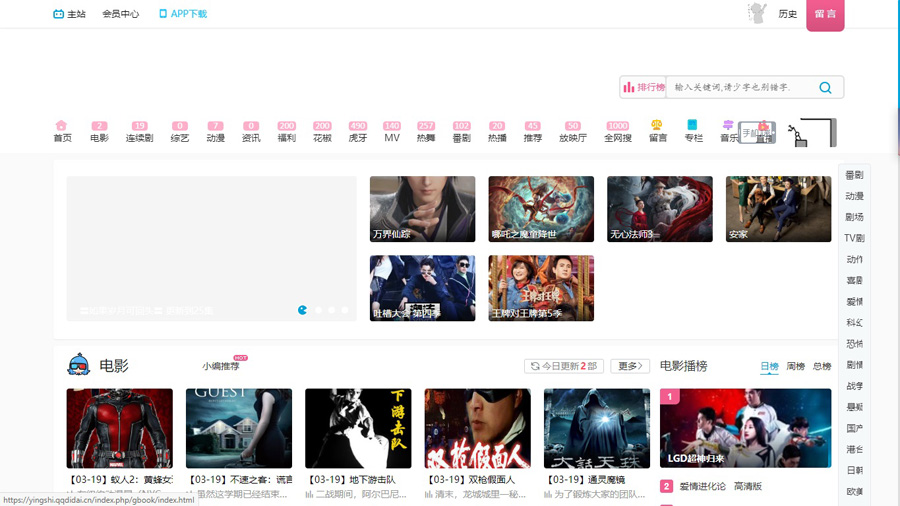Click the pink 留言 button top right

[x=825, y=14]
